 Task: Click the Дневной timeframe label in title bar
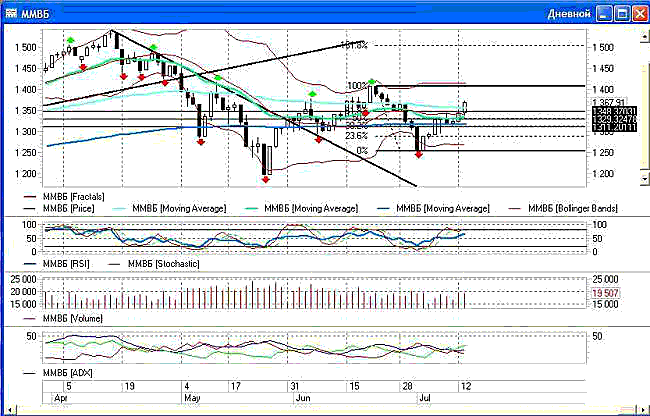(x=569, y=14)
